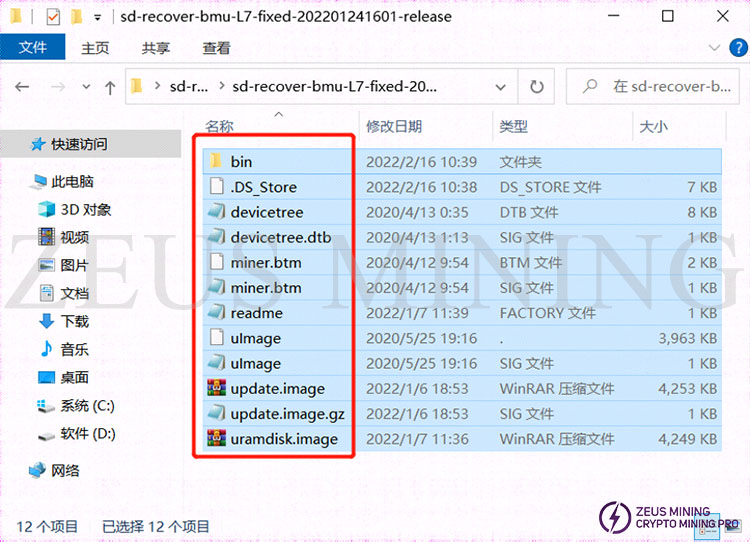Open the Music (音乐) sidebar folder
The height and width of the screenshot is (542, 750).
(64, 349)
